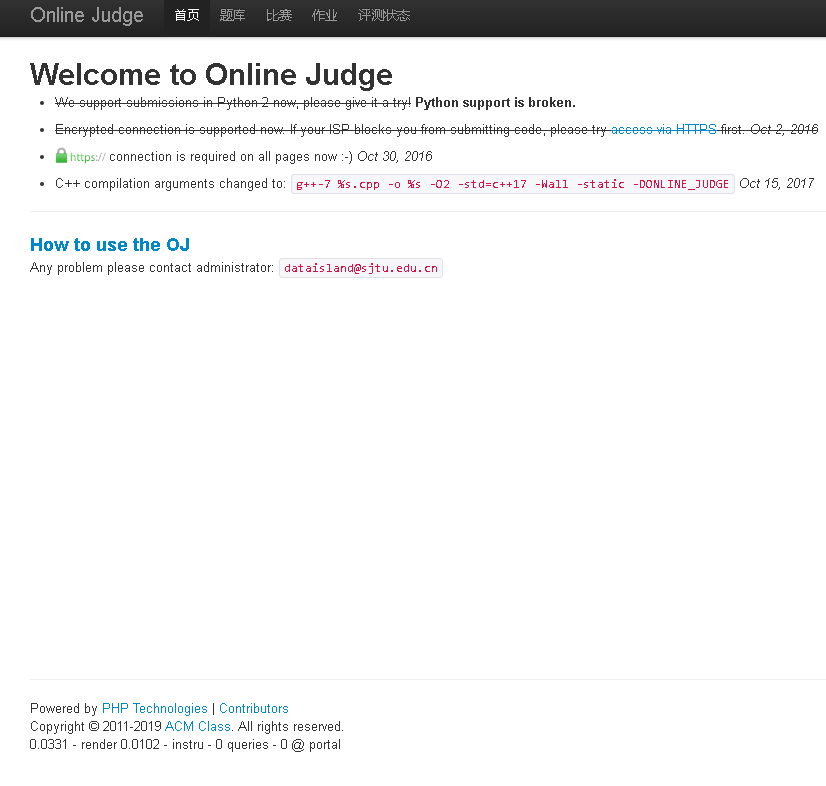Screen dimensions: 826x786
Task: Click the green https:// text
Action: coord(88,157)
